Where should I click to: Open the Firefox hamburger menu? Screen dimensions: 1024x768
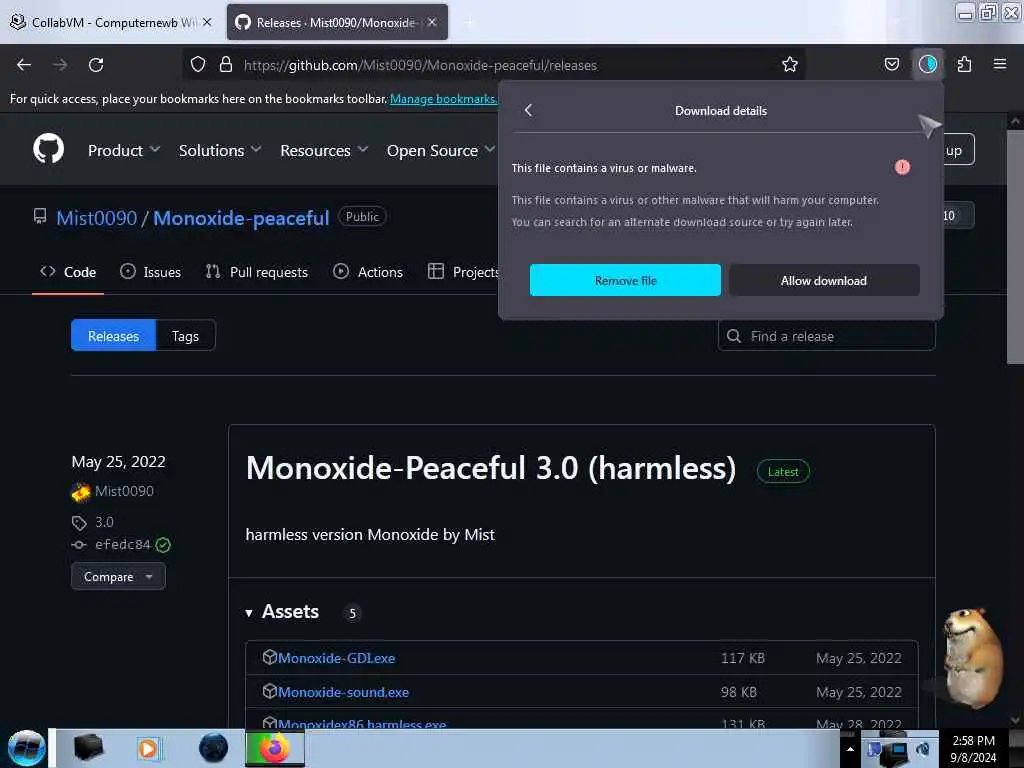(999, 64)
